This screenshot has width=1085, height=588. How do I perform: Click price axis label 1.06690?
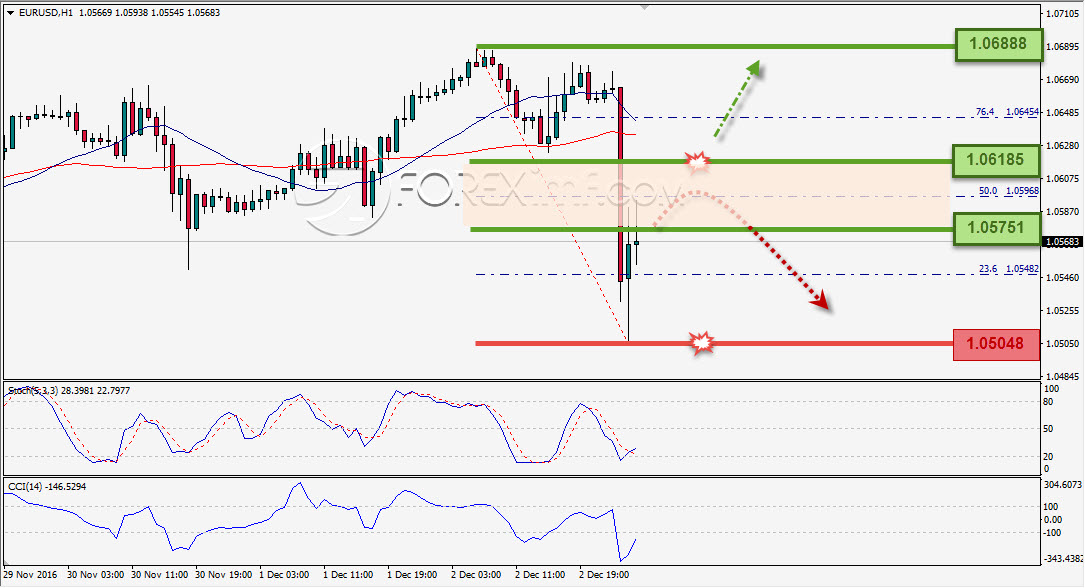tap(1063, 80)
